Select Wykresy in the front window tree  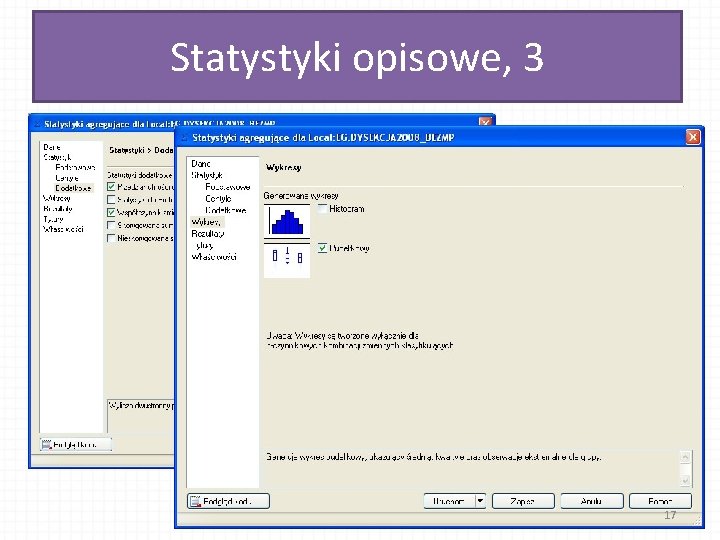click(x=206, y=222)
